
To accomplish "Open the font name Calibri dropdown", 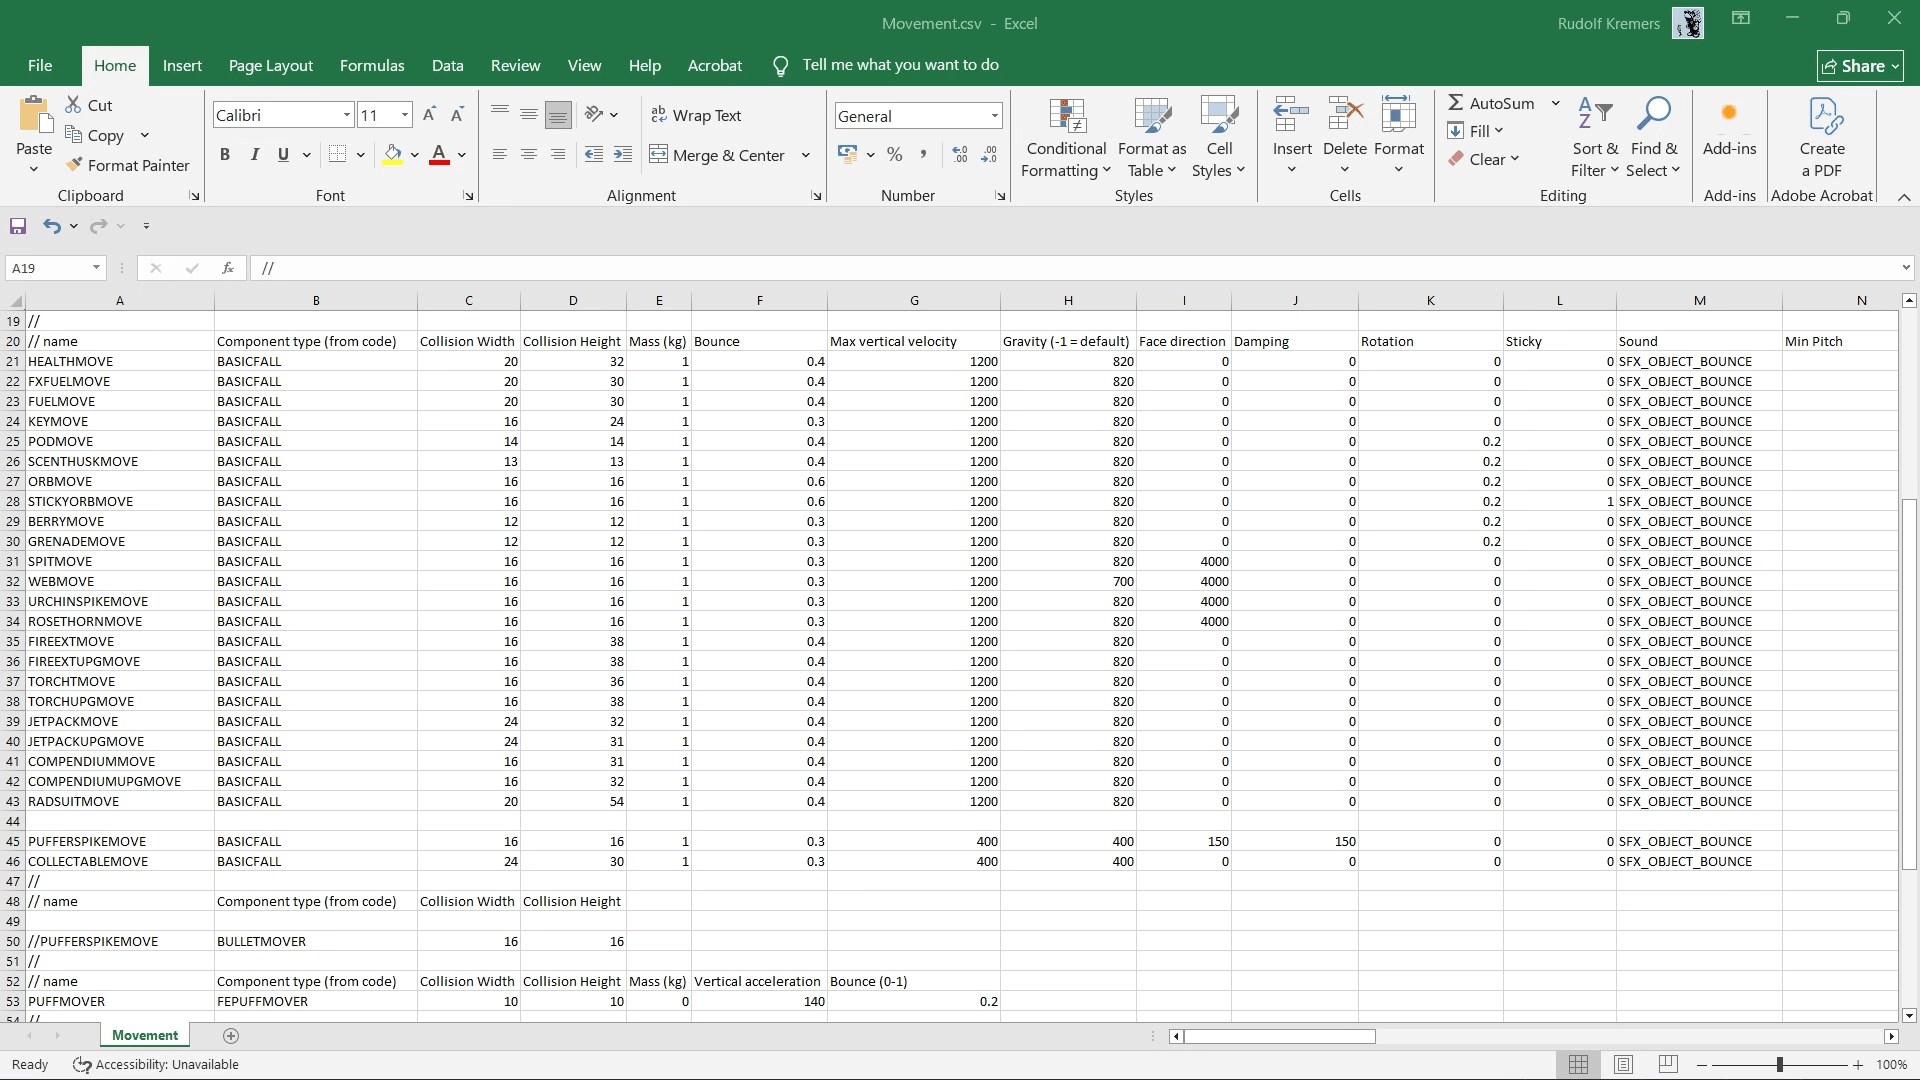I will [x=347, y=115].
